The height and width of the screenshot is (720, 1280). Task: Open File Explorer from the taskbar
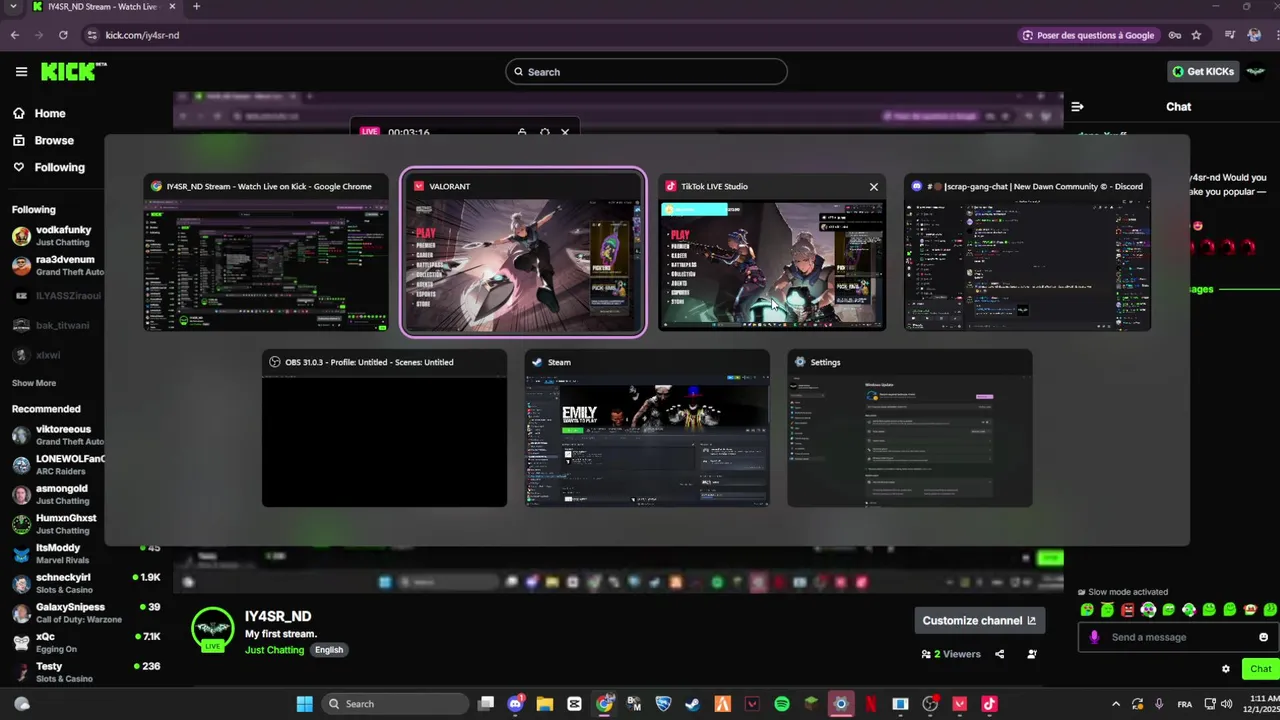point(545,704)
